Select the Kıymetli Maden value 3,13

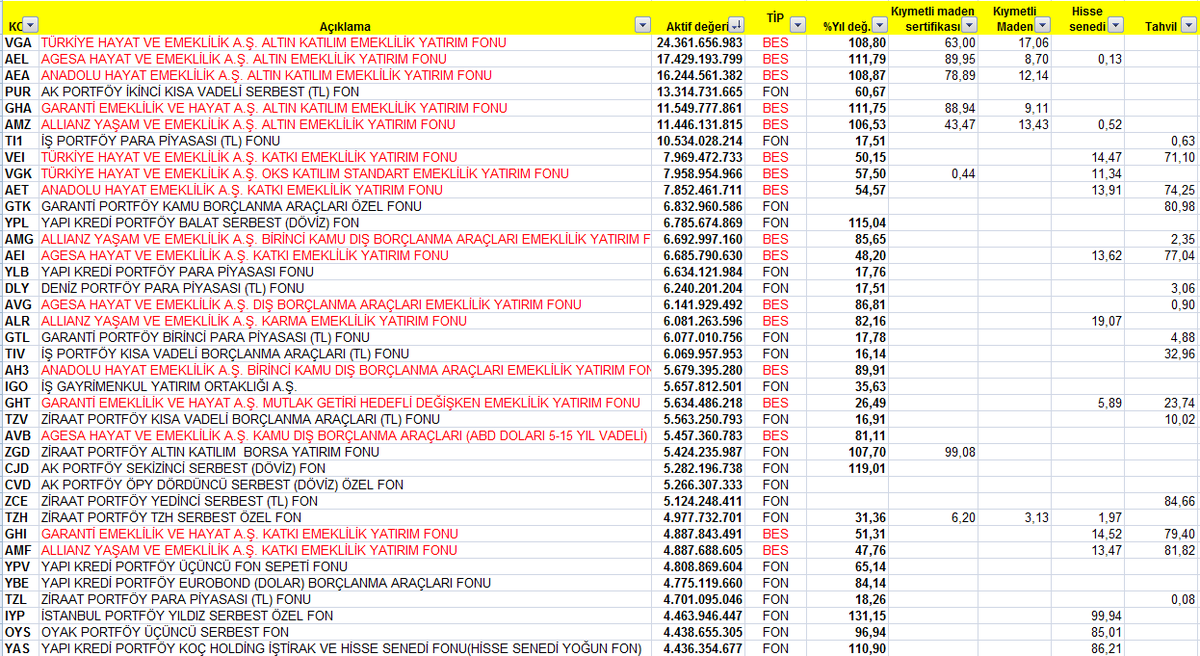pyautogui.click(x=1037, y=517)
